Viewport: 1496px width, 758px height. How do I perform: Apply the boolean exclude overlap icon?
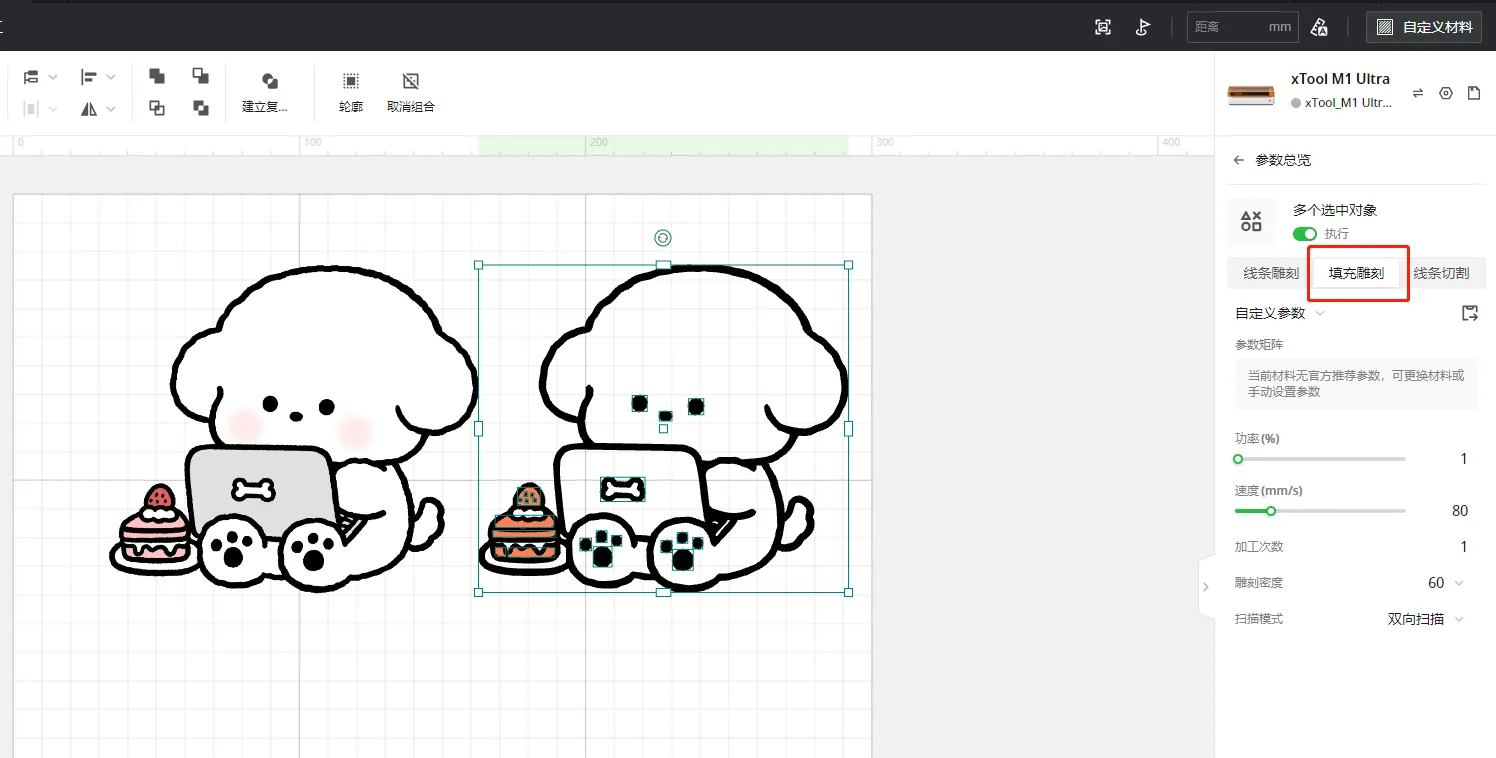coord(201,108)
